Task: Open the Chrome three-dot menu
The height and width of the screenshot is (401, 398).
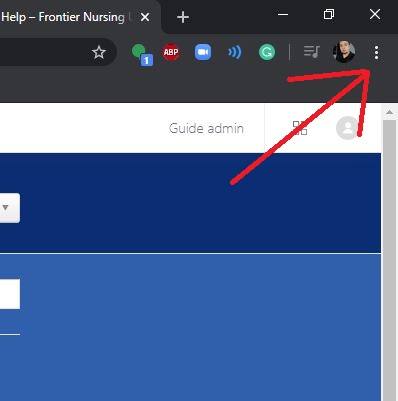Action: [x=376, y=53]
